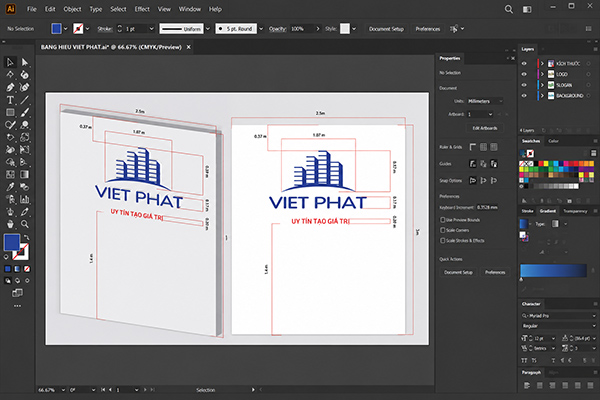The image size is (600, 400).
Task: Select the Symbol Sprayer tool
Action: (10, 199)
